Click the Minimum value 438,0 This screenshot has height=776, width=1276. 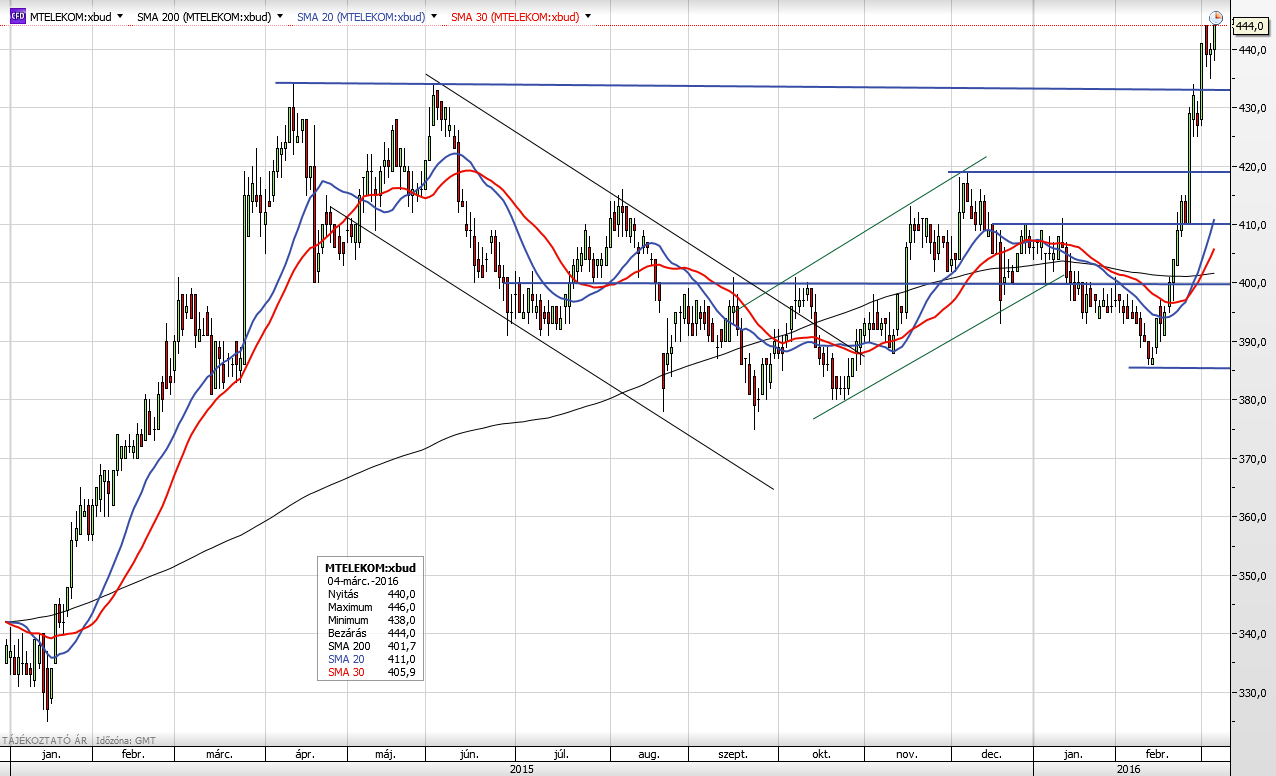coord(401,620)
